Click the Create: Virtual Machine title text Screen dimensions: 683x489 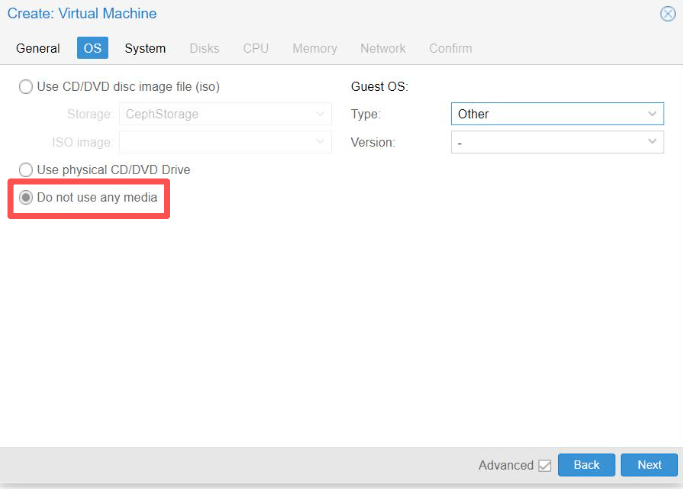click(82, 13)
